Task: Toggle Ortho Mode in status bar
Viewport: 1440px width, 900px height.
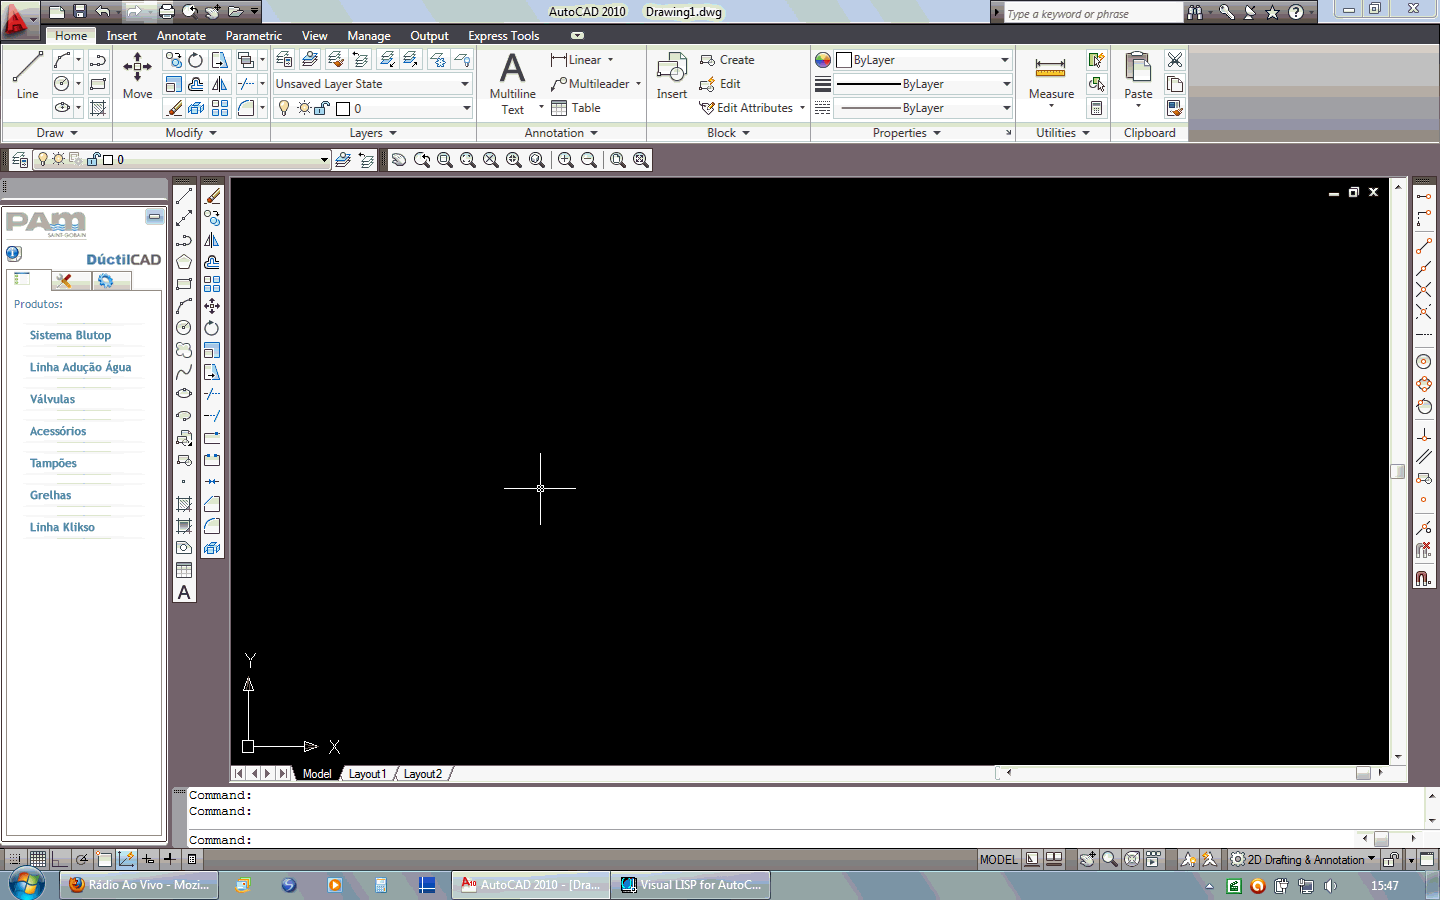Action: click(60, 859)
